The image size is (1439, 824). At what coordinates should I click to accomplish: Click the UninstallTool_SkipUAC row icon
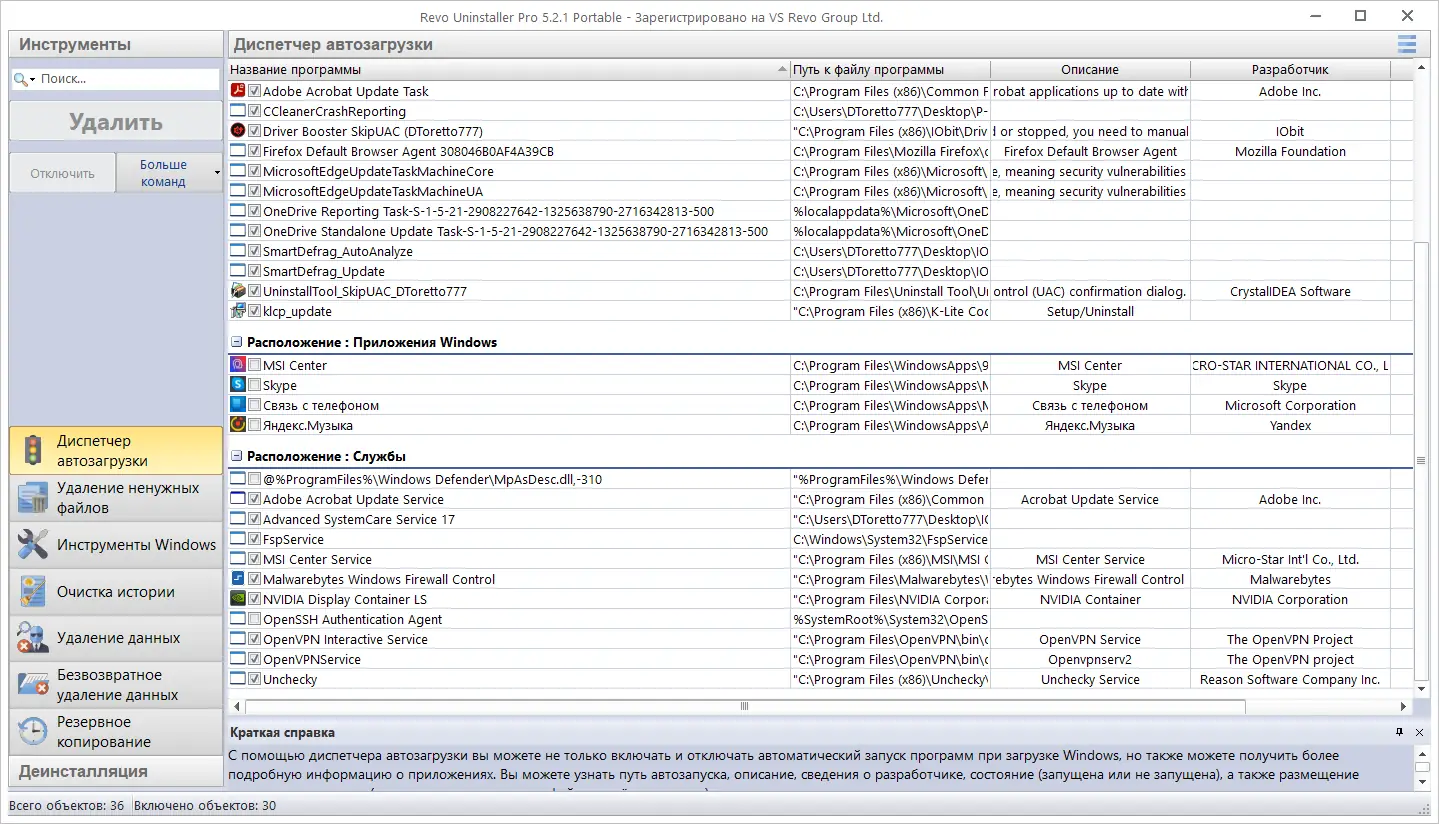(x=238, y=291)
